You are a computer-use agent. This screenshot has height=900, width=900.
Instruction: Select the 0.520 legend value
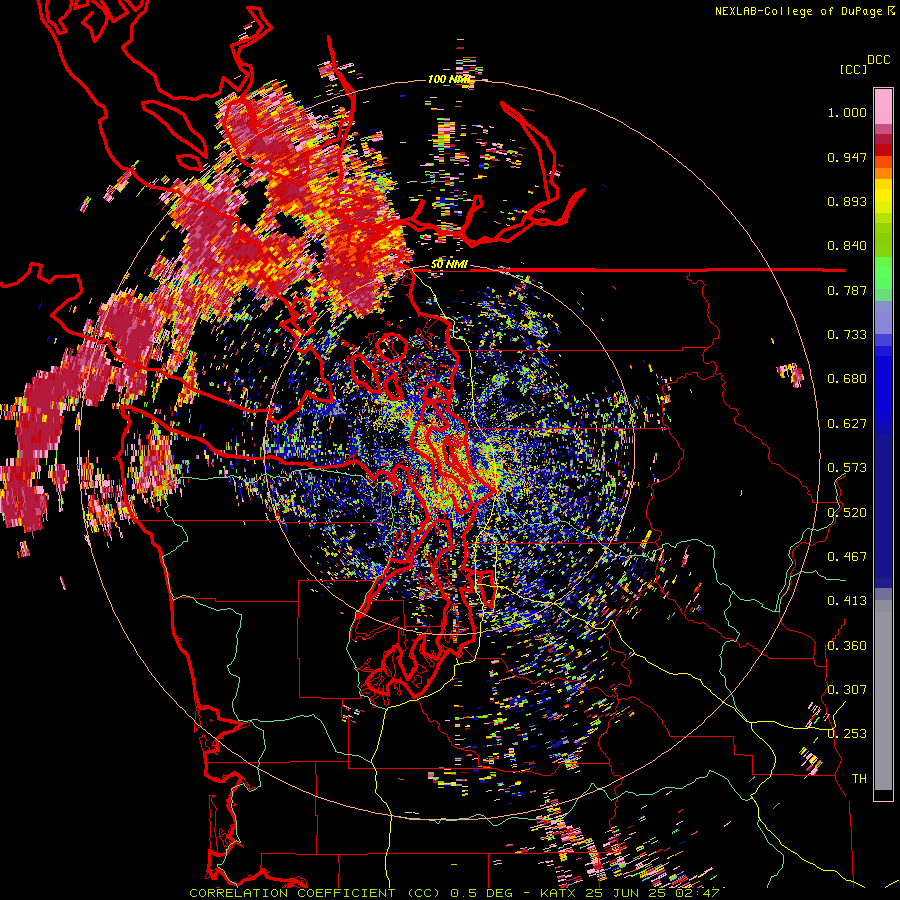click(847, 512)
